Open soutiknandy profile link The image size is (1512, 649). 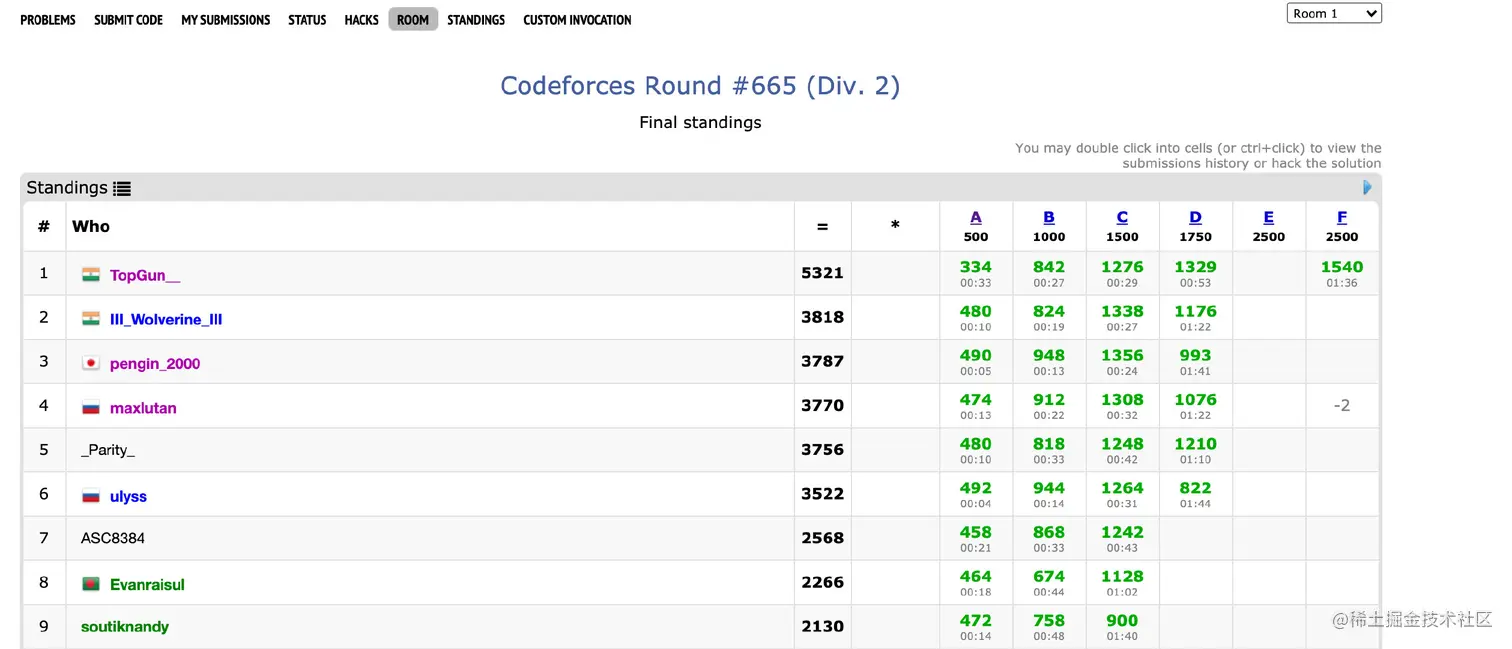pyautogui.click(x=125, y=627)
